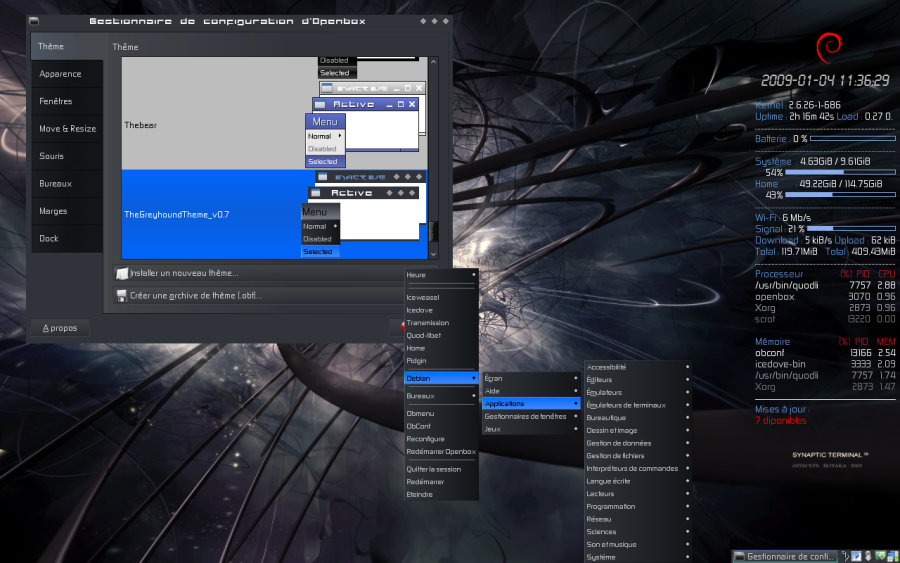The width and height of the screenshot is (900, 563).
Task: Switch to the Bureaux tab in the ObConf sidebar
Action: point(67,184)
